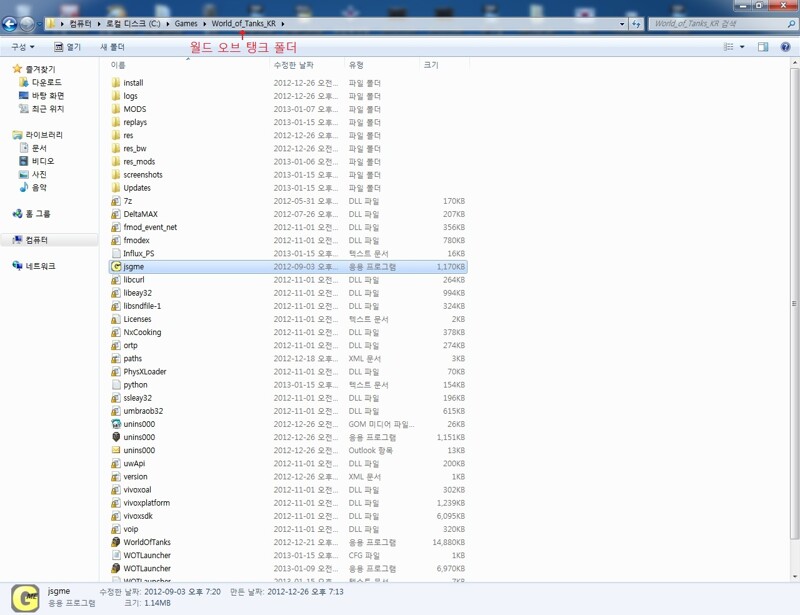Select the MODS folder icon
This screenshot has height=615, width=800.
[116, 109]
